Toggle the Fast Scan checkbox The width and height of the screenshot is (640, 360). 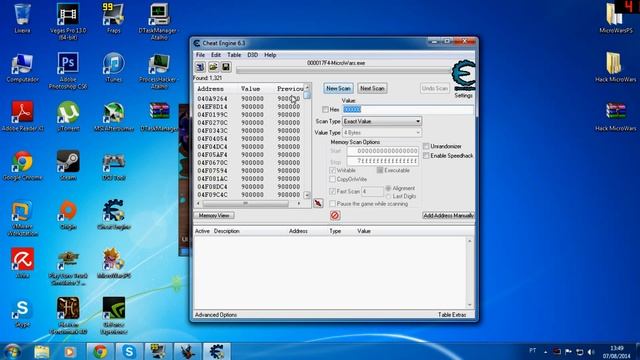(333, 191)
